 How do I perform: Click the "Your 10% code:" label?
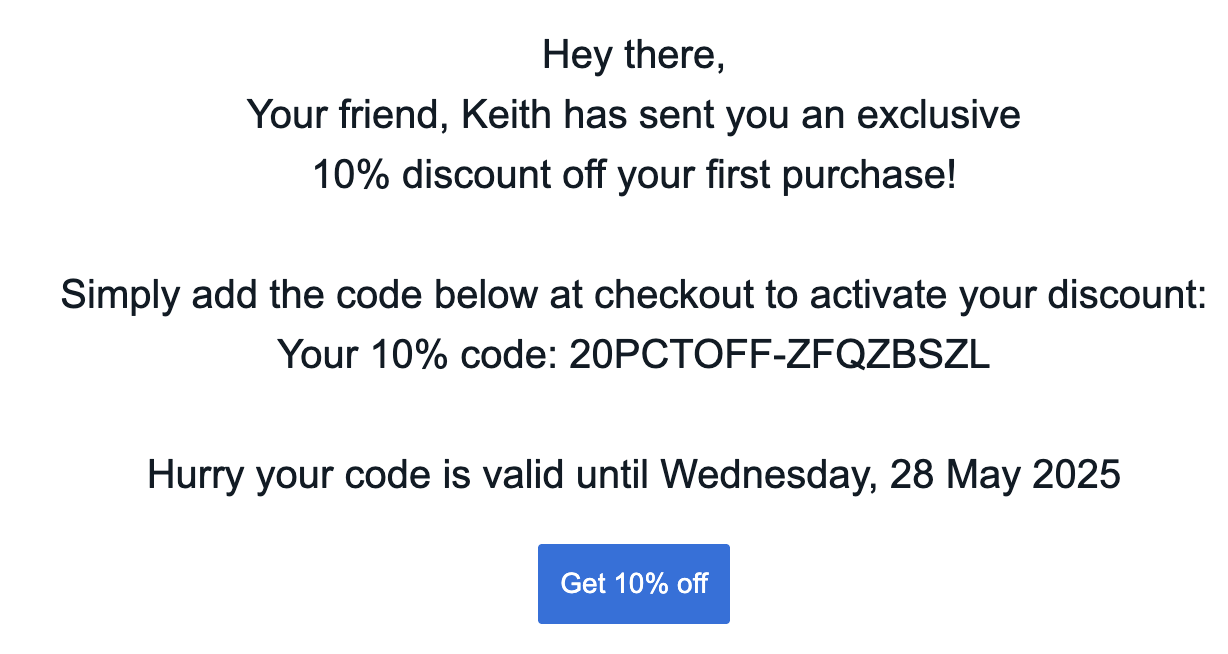(x=417, y=355)
